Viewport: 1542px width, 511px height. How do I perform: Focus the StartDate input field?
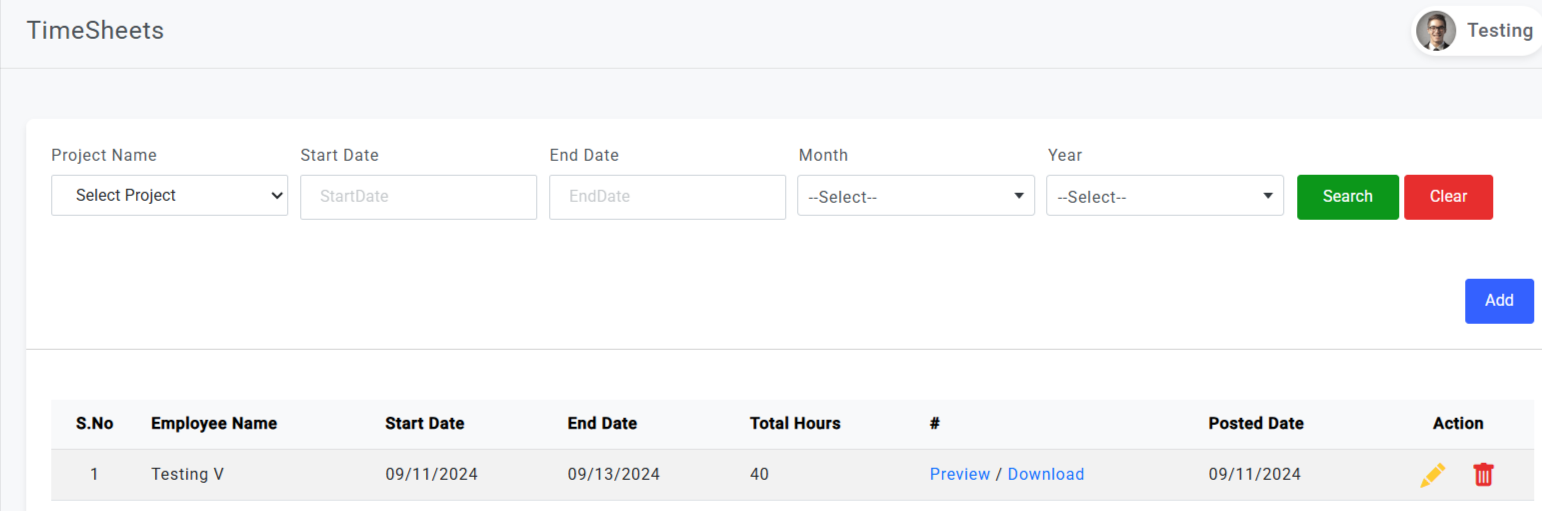click(418, 197)
